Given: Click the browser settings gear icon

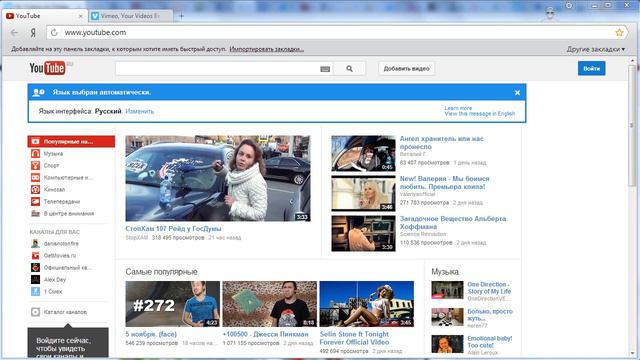Looking at the screenshot, I should point(569,5).
